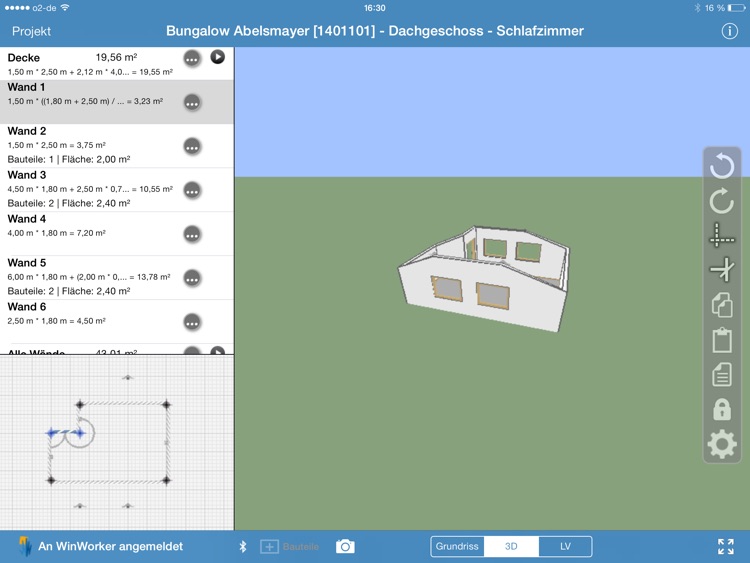Tap the Bluetooth icon in bottom bar
Screen dimensions: 750x563
coord(243,546)
